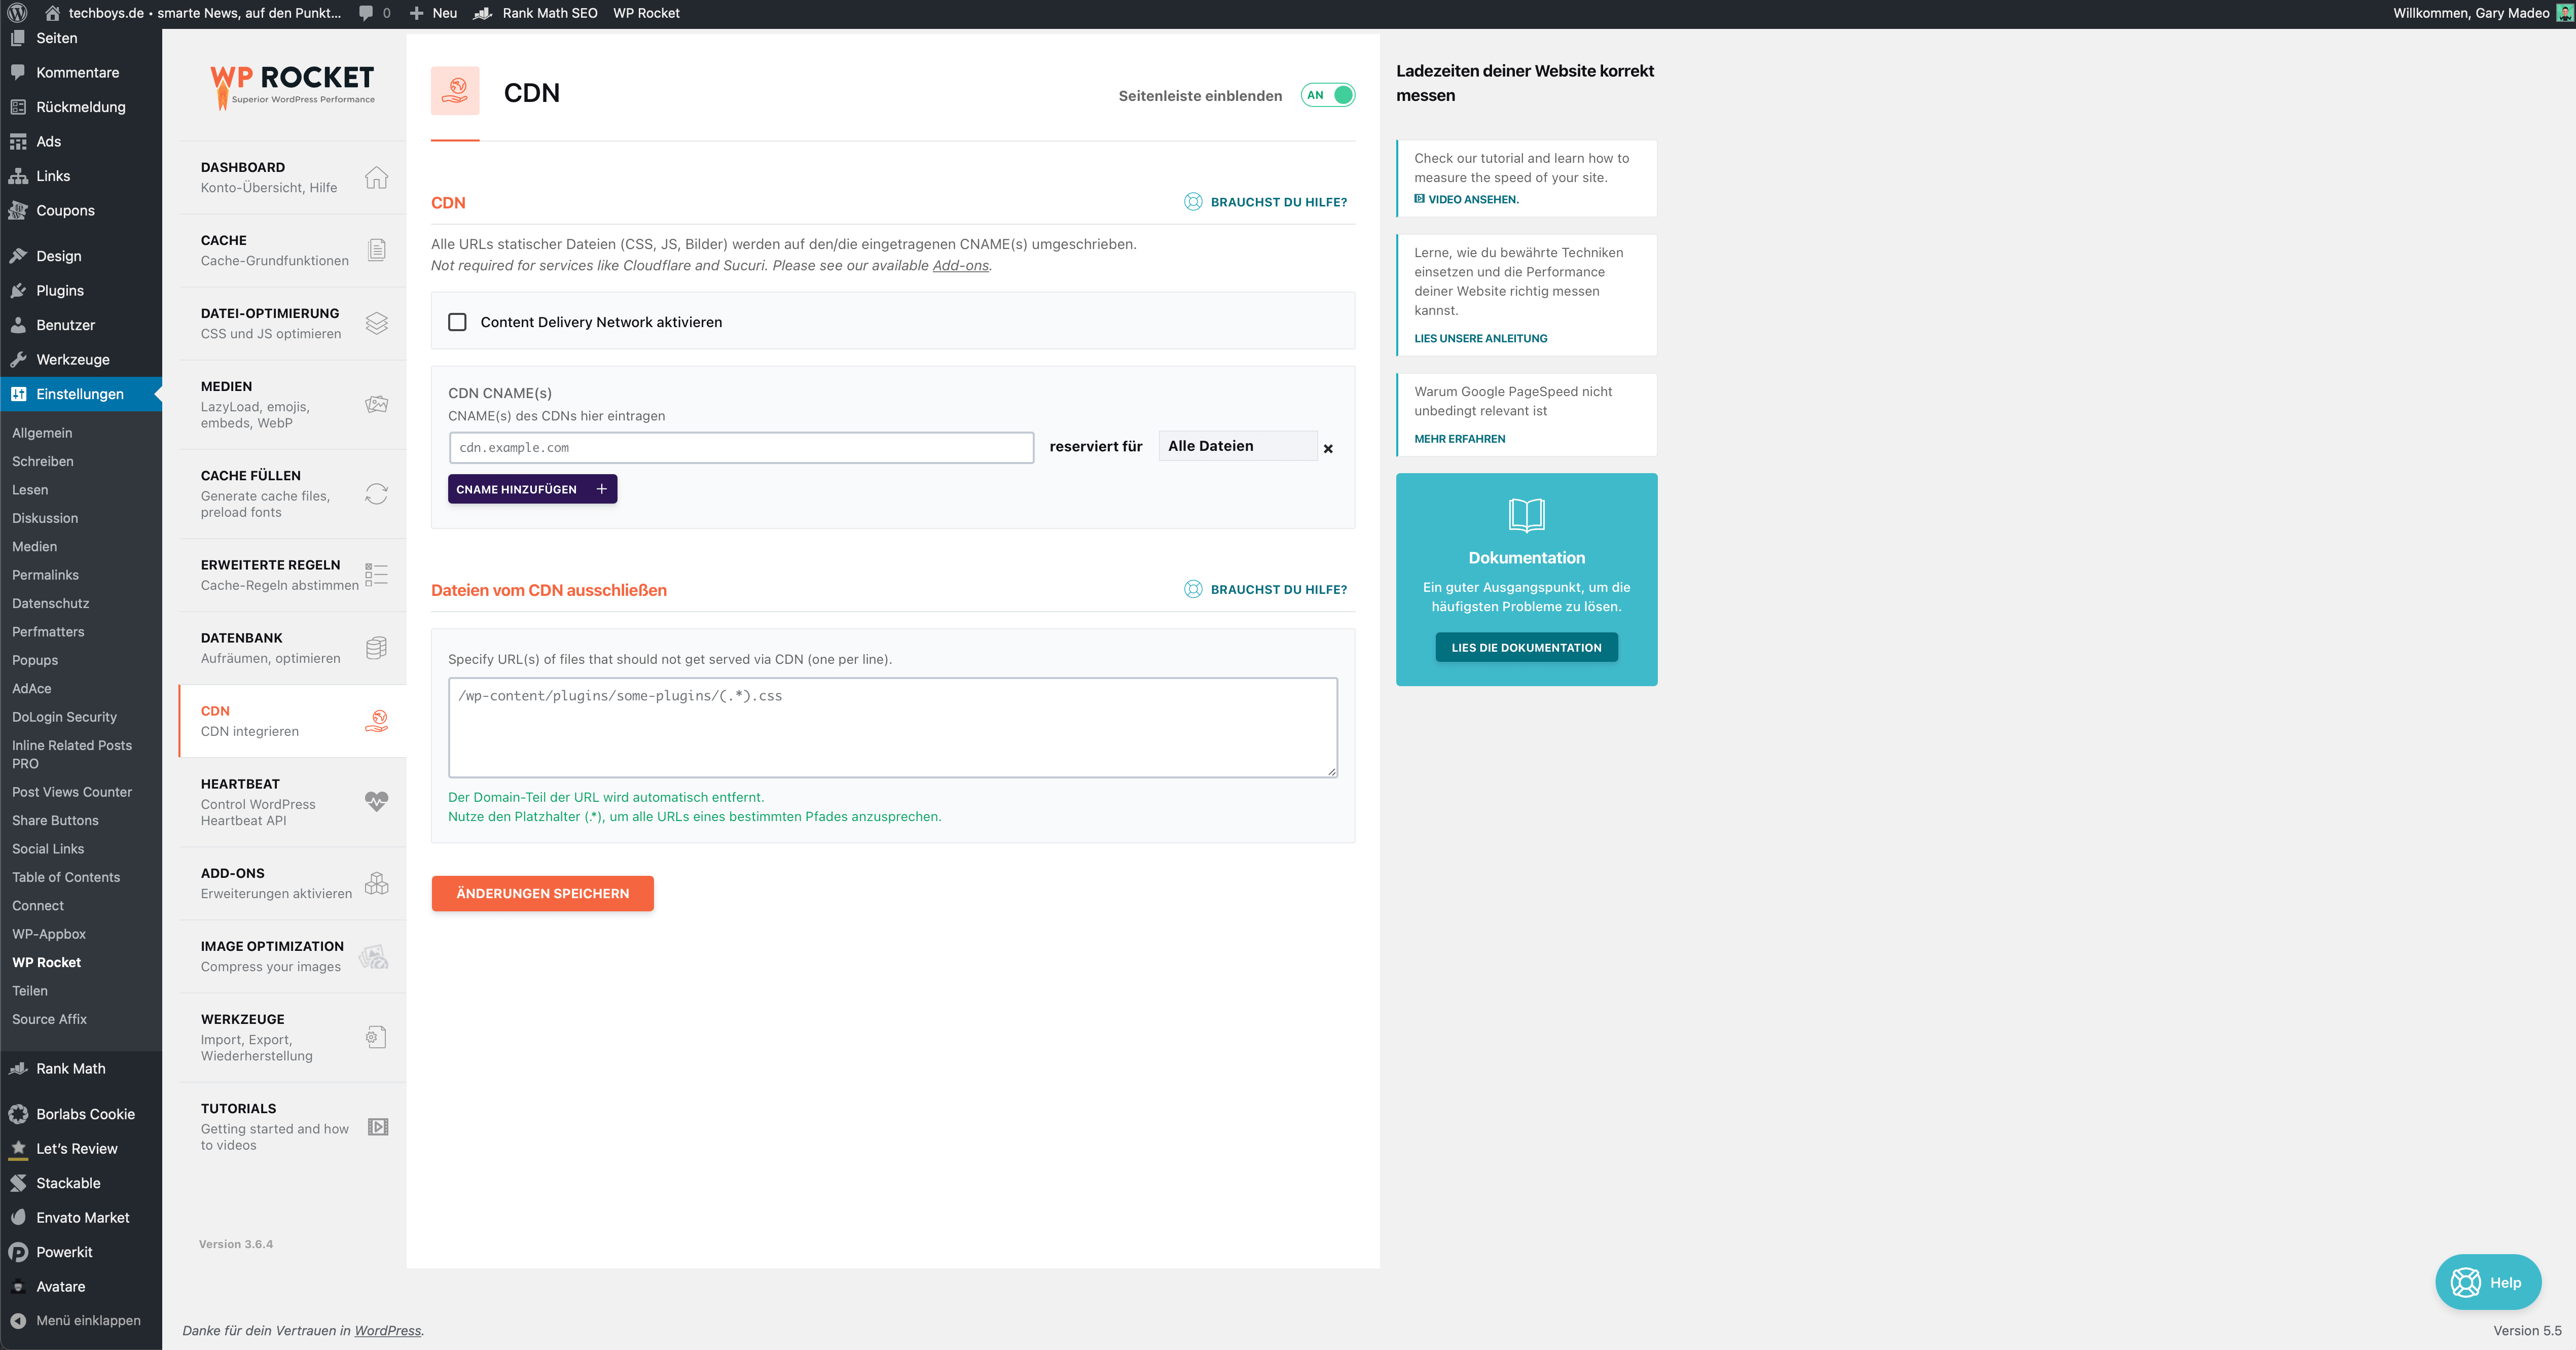The image size is (2576, 1350).
Task: Click the Heartbeat heart icon
Action: [x=376, y=801]
